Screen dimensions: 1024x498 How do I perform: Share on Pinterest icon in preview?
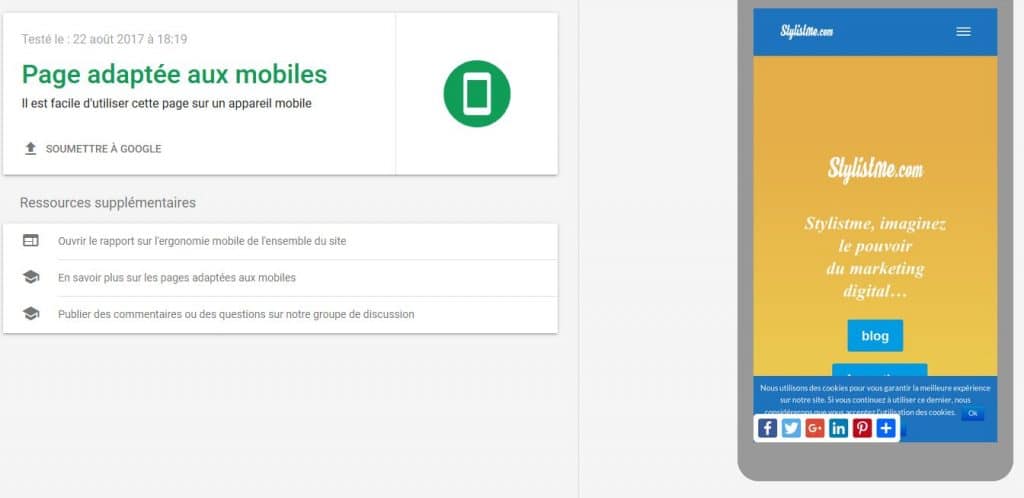[862, 428]
